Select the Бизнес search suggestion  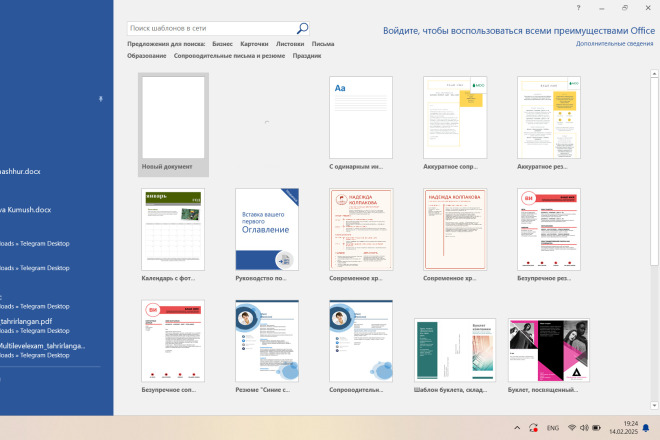click(222, 44)
